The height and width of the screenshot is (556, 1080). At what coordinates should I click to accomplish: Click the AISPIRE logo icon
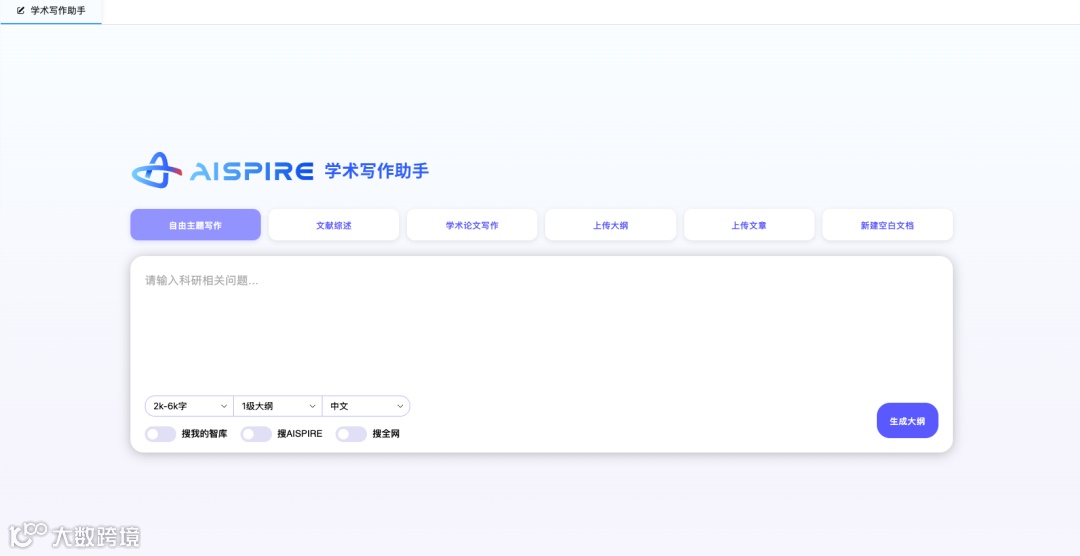point(156,170)
